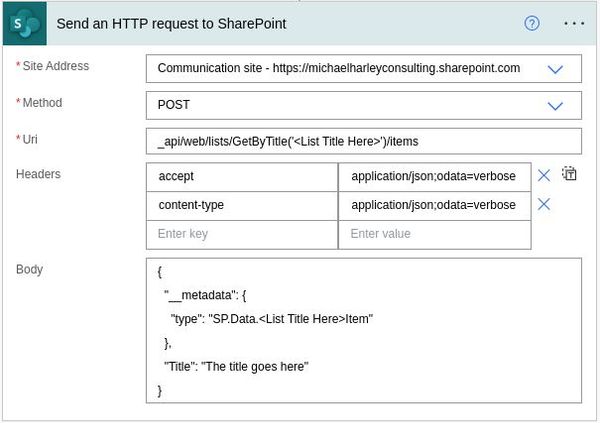Click the SharePoint connector icon
This screenshot has height=423, width=600.
24,23
